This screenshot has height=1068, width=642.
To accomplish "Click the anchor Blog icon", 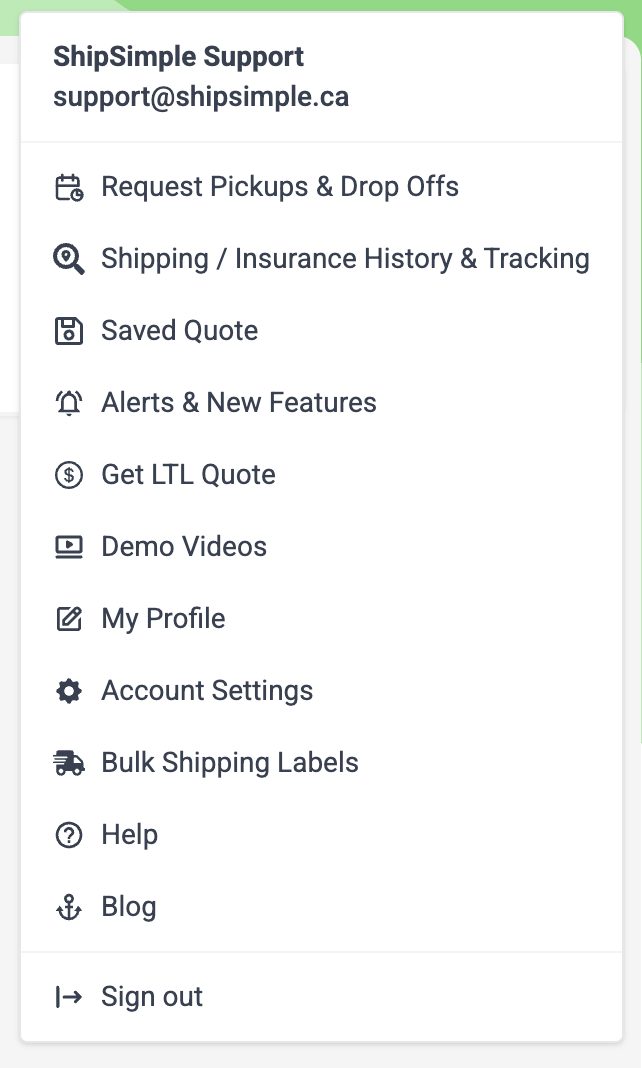I will (x=69, y=907).
